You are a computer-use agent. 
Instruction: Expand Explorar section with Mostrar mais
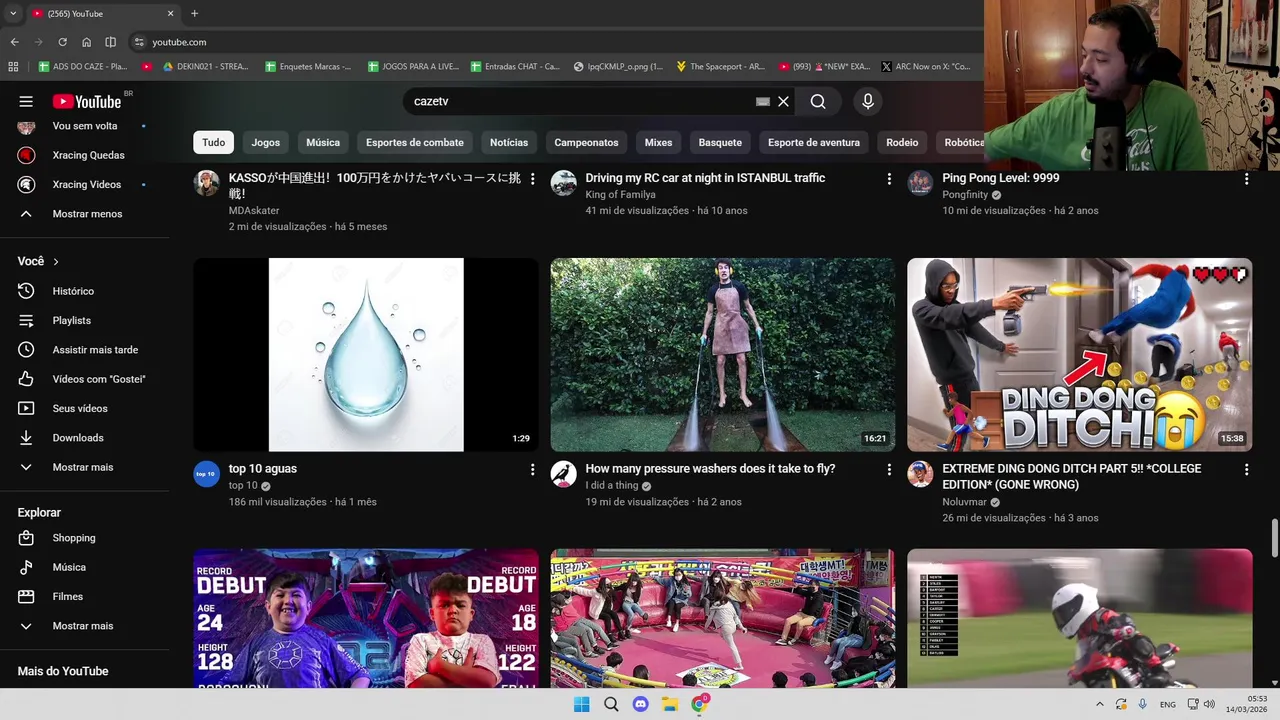coord(84,626)
